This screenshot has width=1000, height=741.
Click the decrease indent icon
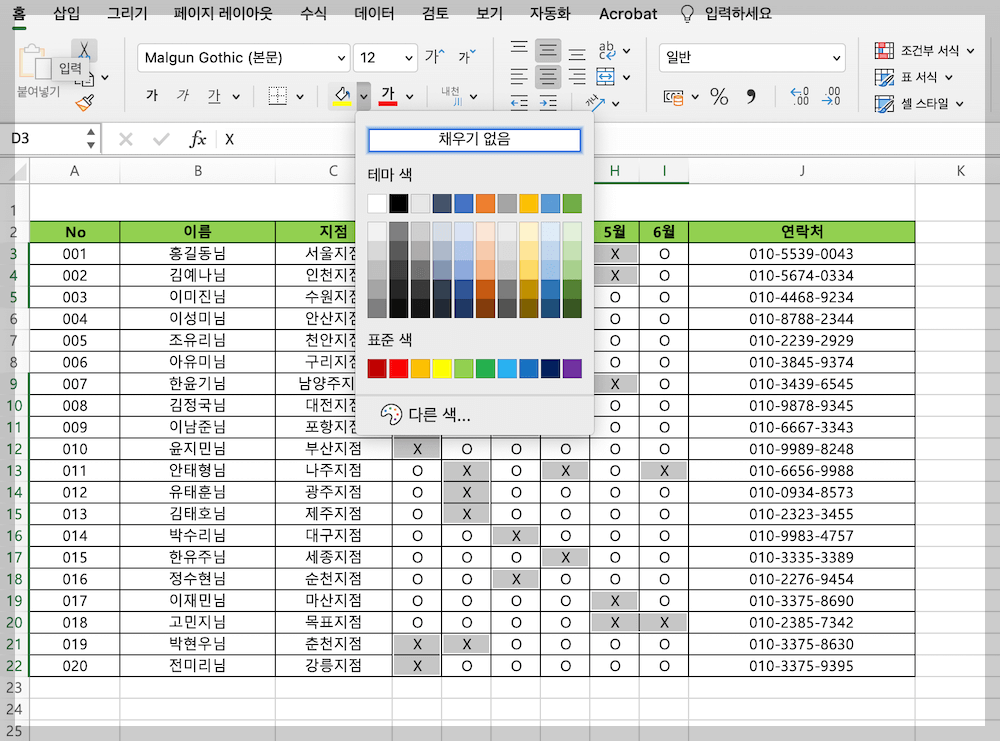[x=519, y=103]
